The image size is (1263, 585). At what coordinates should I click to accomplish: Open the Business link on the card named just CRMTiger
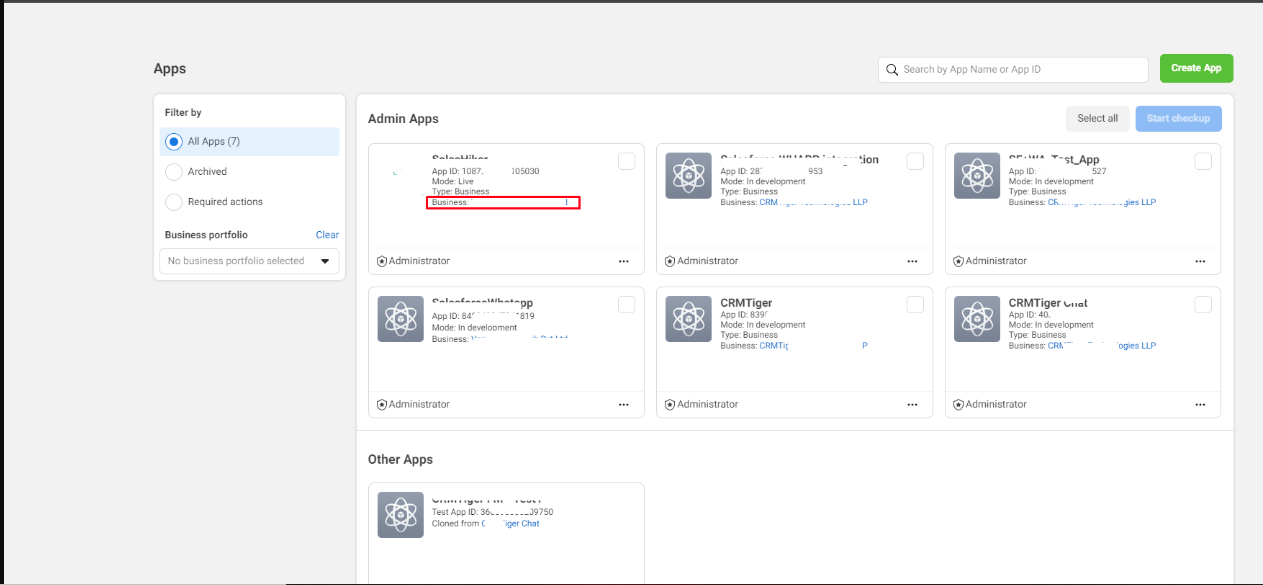[813, 346]
